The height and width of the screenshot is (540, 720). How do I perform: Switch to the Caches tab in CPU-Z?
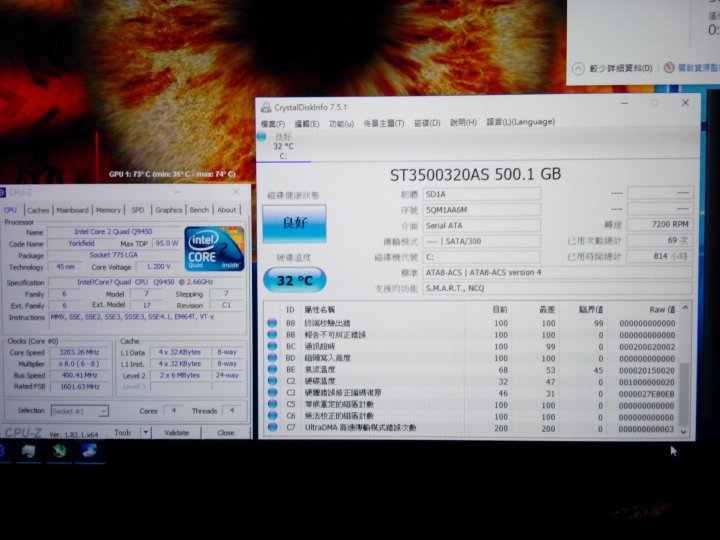pyautogui.click(x=38, y=210)
